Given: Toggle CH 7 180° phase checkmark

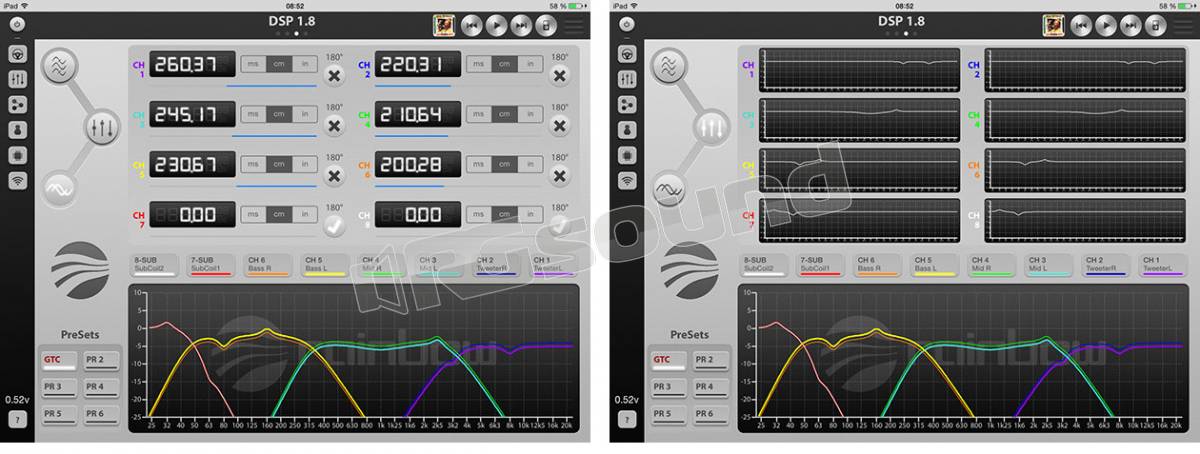Looking at the screenshot, I should 334,226.
